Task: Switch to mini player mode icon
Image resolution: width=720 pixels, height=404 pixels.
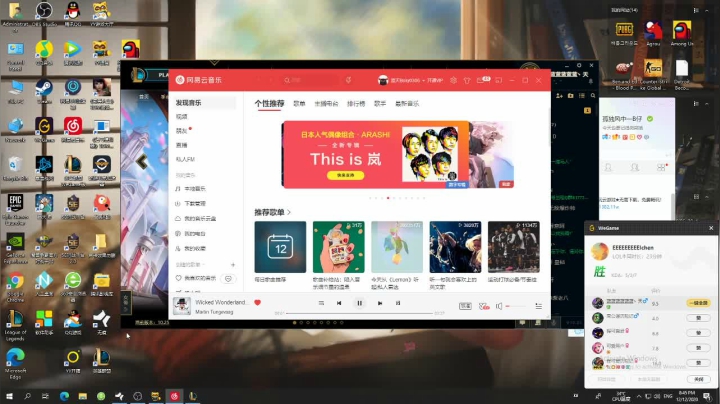Action: coord(499,80)
